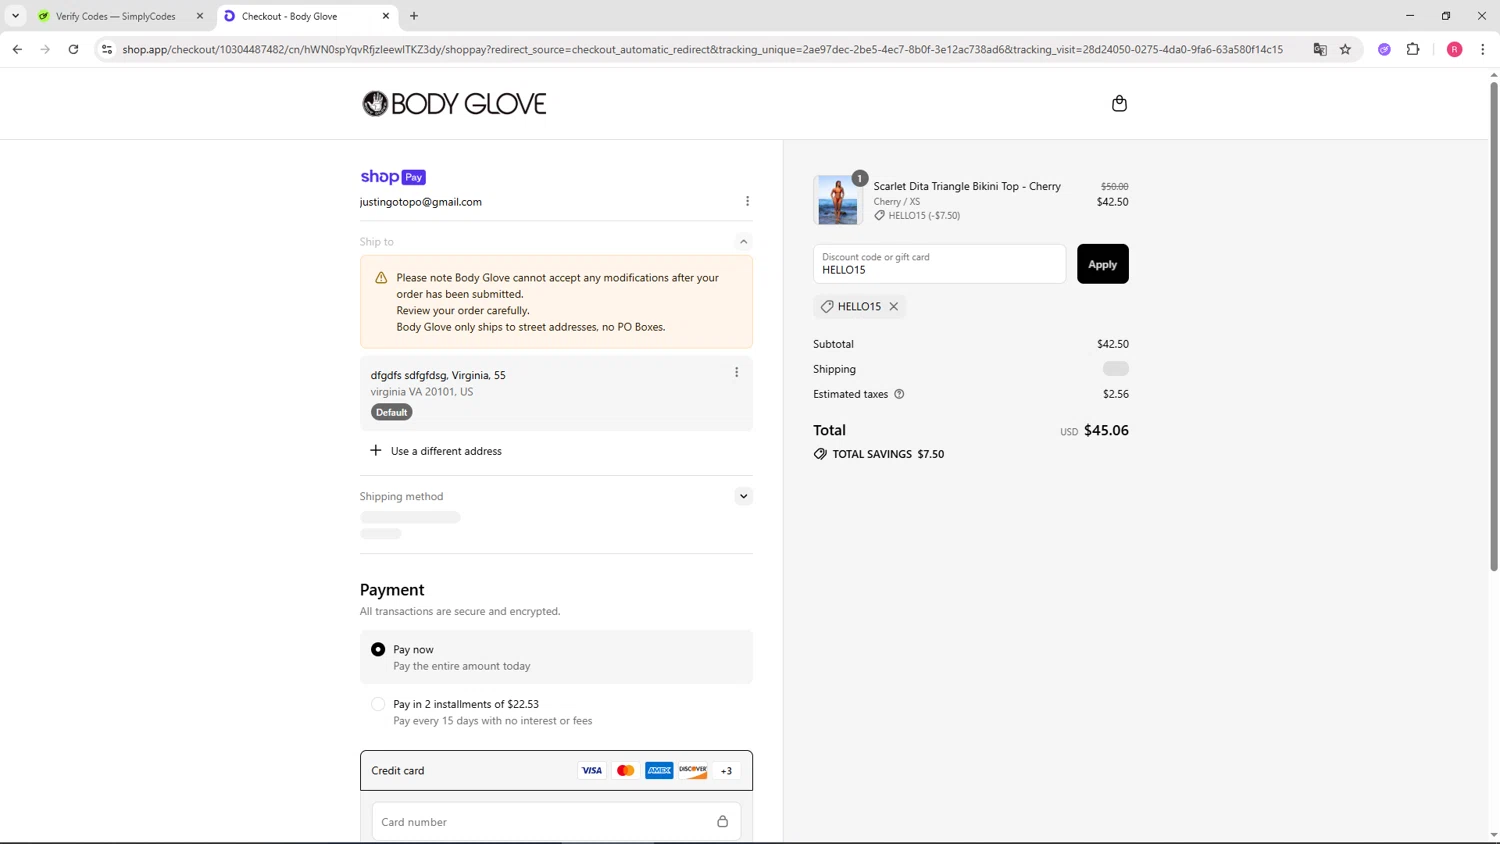Image resolution: width=1500 pixels, height=844 pixels.
Task: Apply the discount code
Action: (1103, 264)
